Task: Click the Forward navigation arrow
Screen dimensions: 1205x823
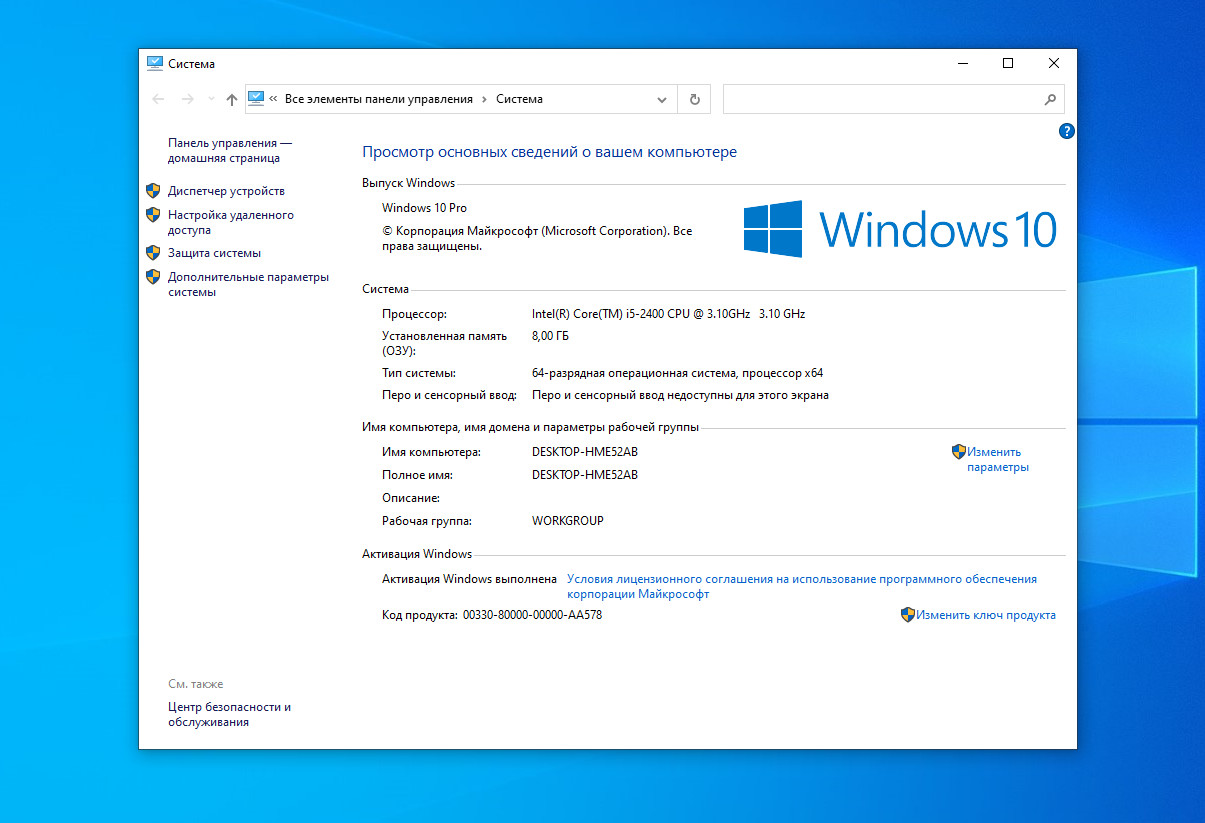Action: [187, 99]
